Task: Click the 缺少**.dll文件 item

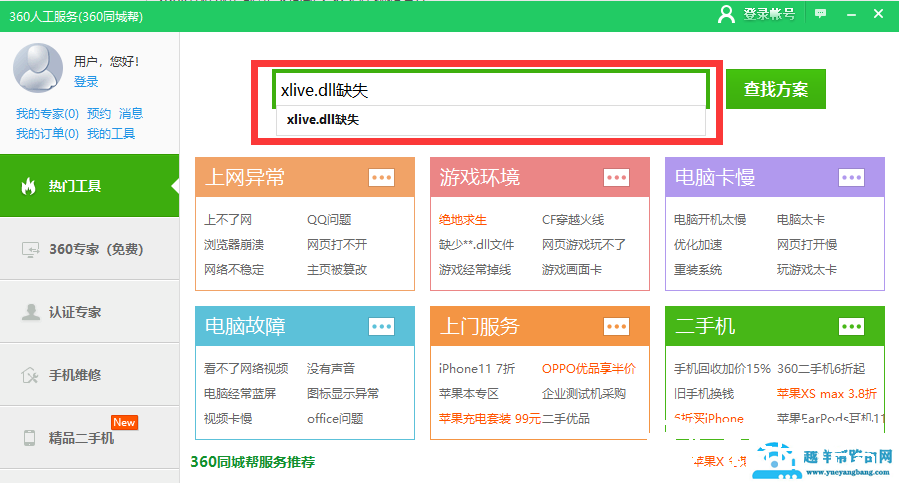Action: [476, 245]
